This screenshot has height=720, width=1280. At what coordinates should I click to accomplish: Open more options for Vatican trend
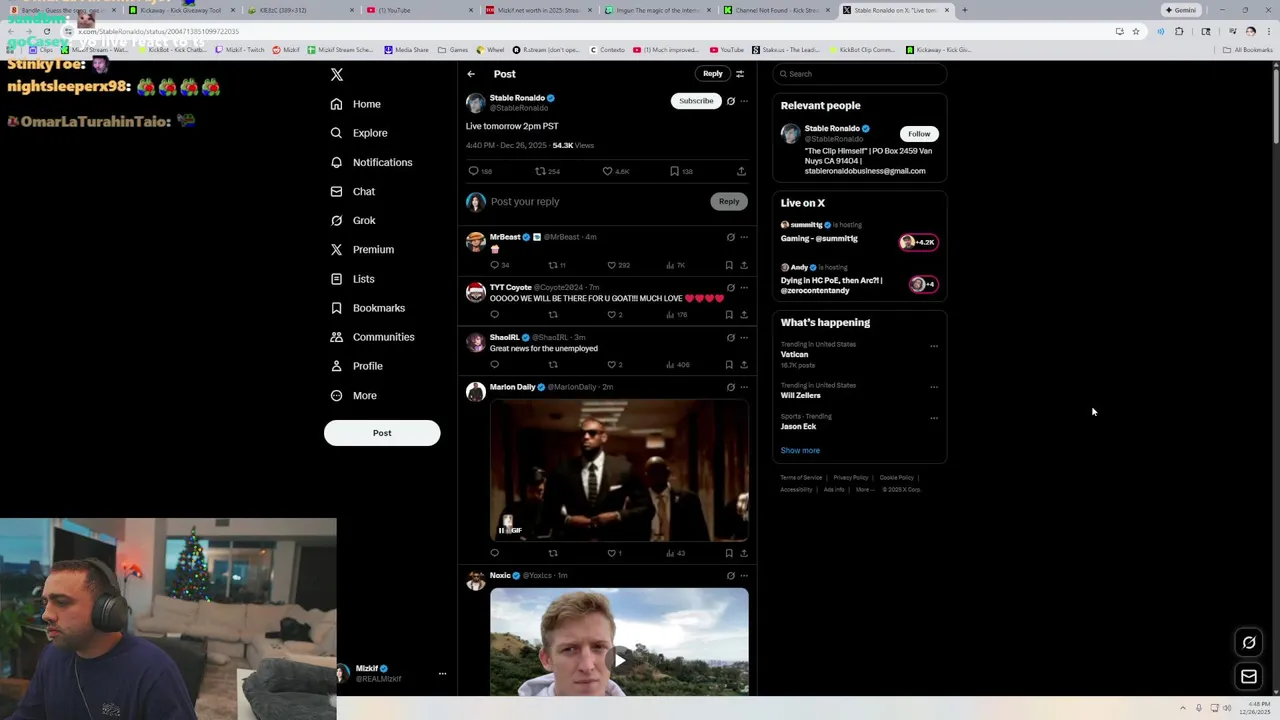pyautogui.click(x=934, y=346)
